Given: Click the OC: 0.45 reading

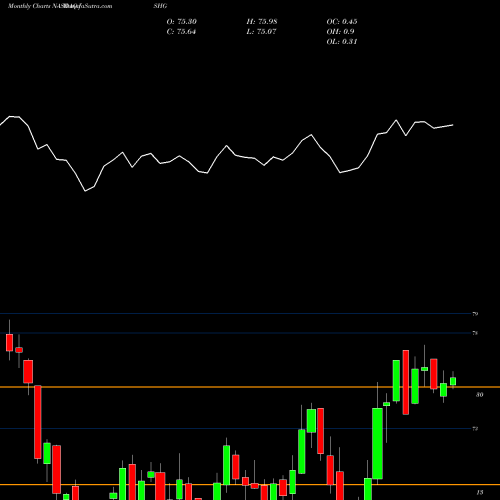Looking at the screenshot, I should (x=342, y=22).
